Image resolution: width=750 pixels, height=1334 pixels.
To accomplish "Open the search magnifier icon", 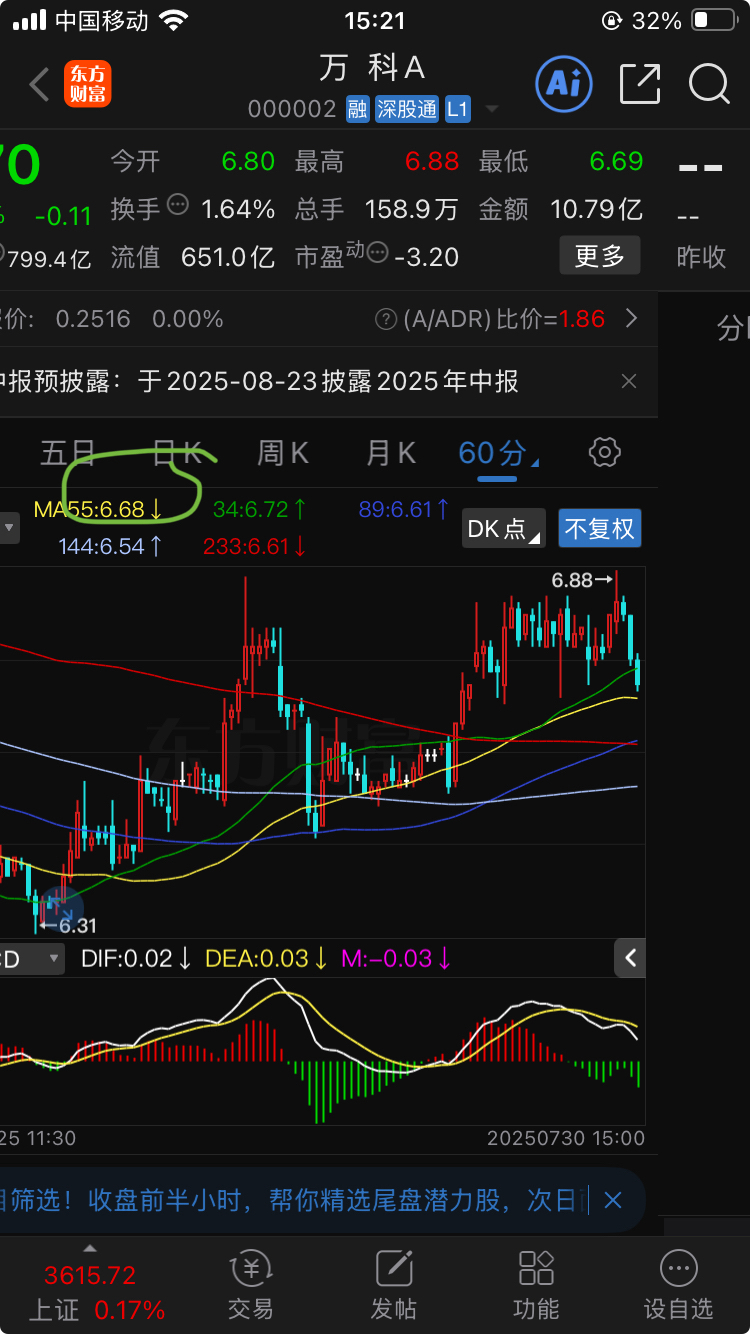I will click(709, 84).
